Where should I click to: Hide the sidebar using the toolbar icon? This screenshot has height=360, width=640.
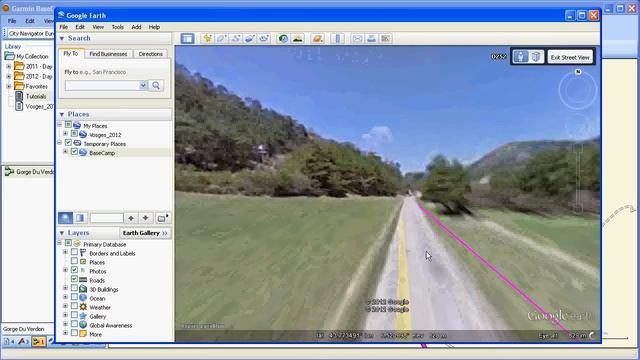pos(187,38)
